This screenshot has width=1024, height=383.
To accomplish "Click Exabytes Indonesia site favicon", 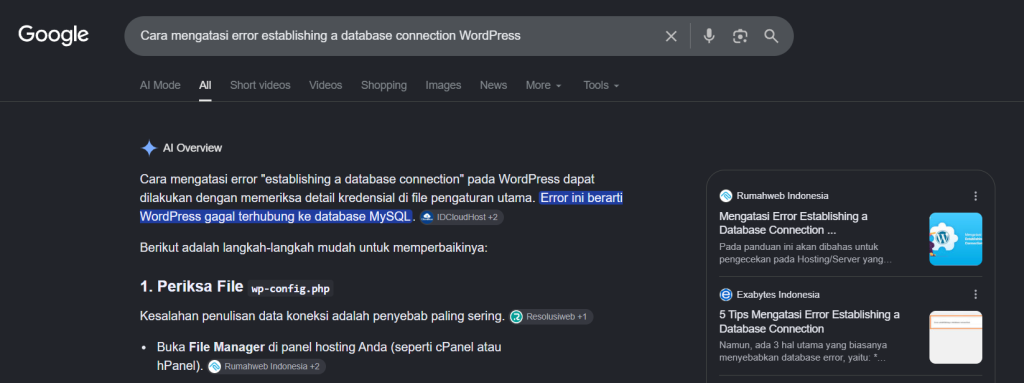I will click(x=726, y=295).
